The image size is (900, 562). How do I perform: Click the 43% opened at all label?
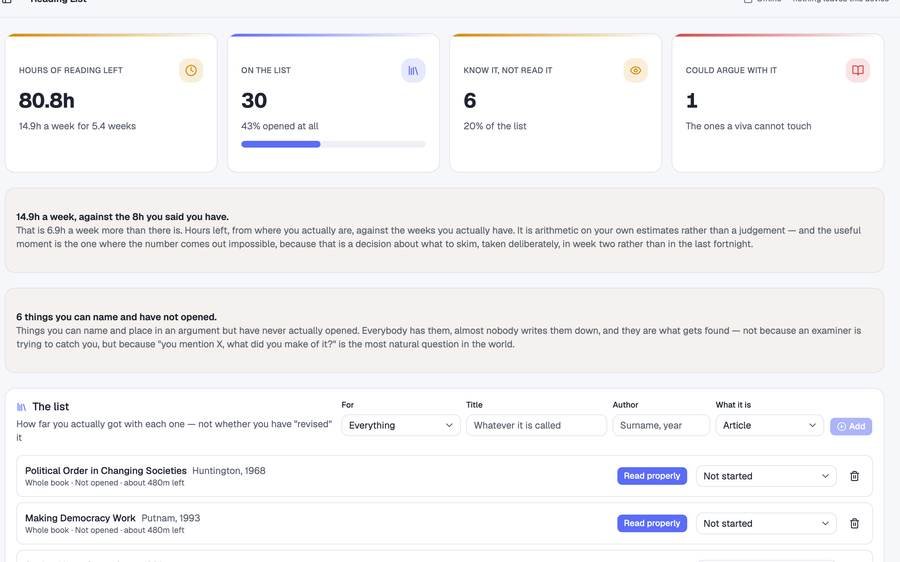280,126
